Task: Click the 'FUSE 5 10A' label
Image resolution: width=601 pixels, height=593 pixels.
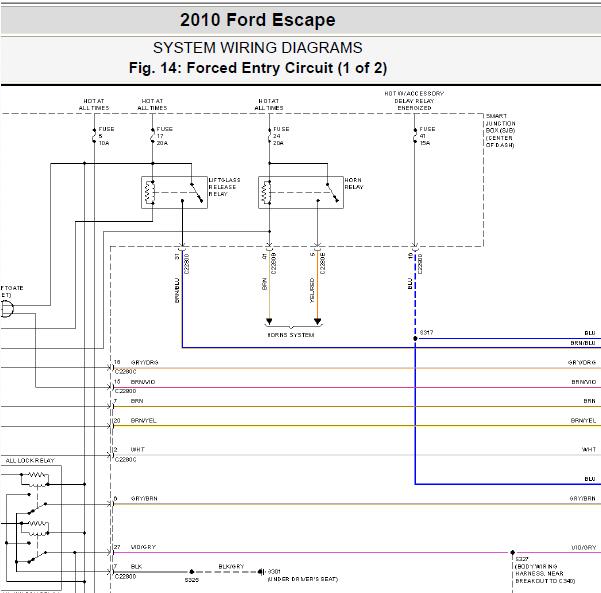Action: (x=106, y=136)
